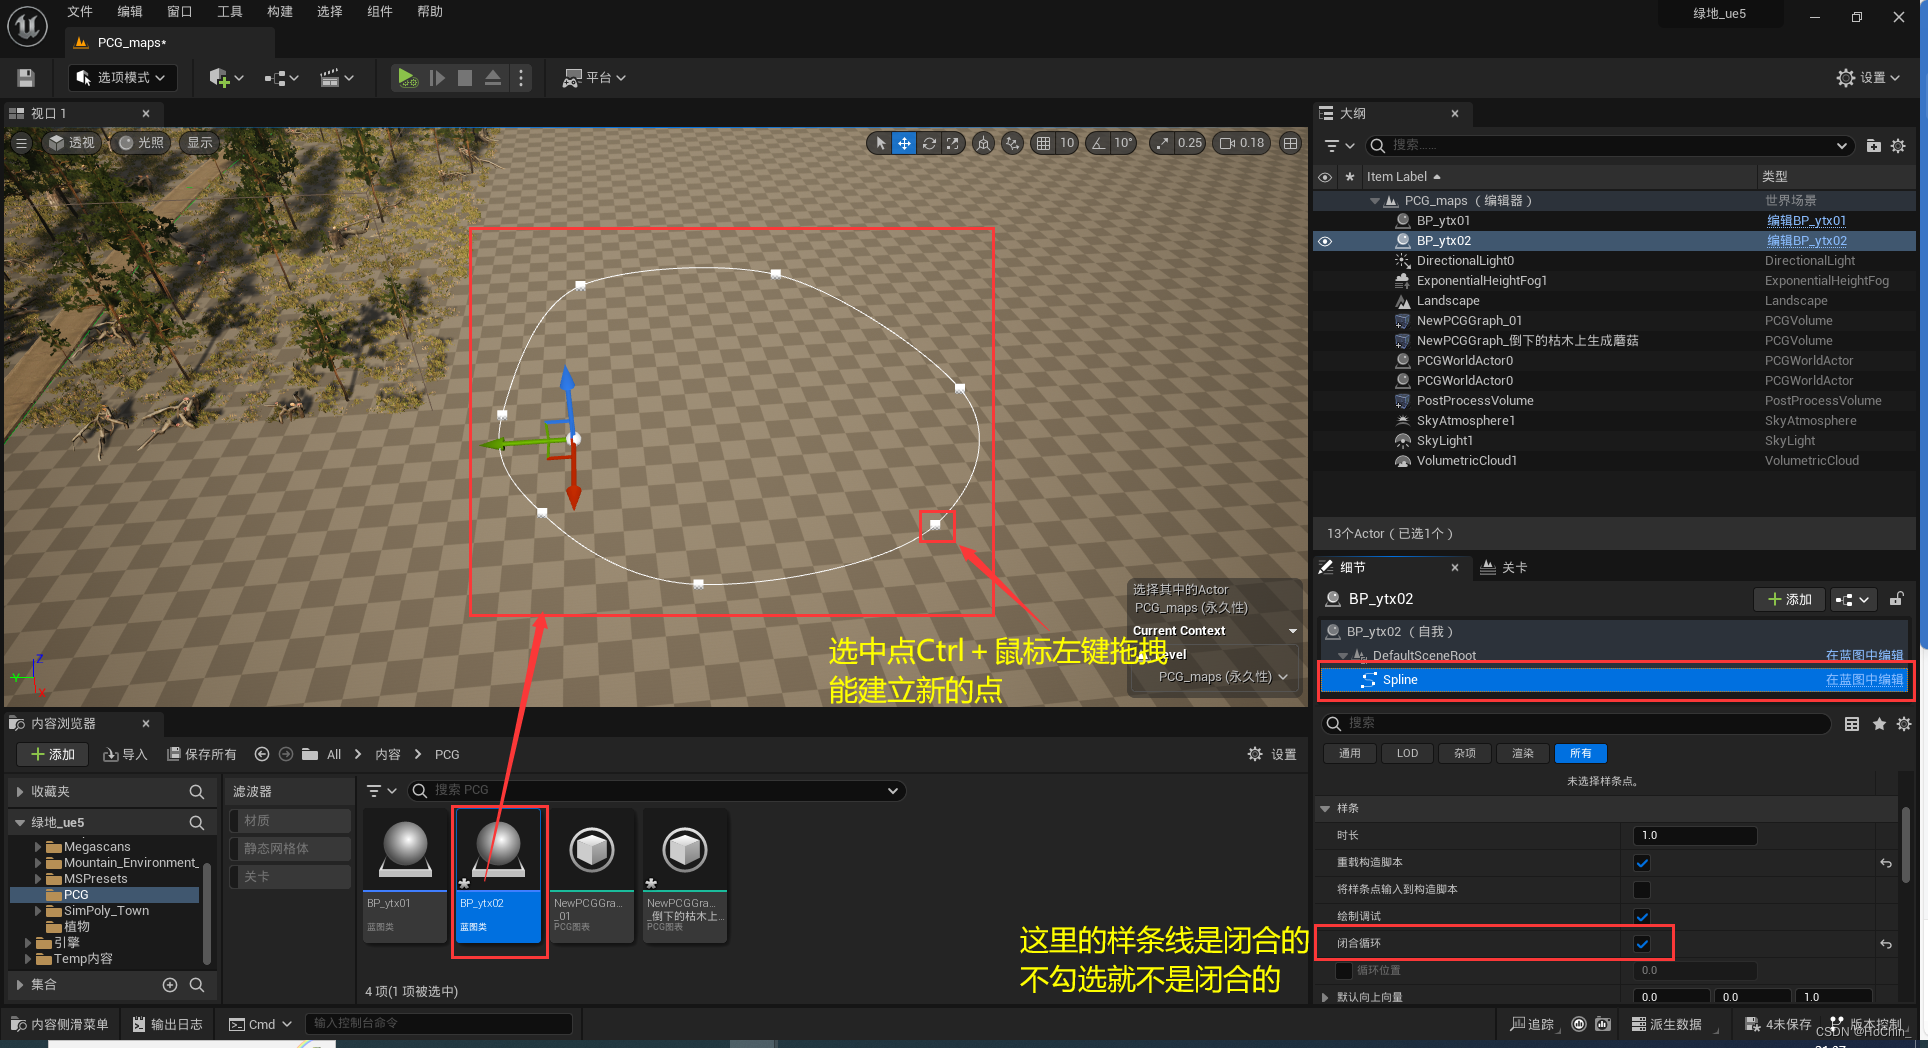The height and width of the screenshot is (1048, 1928).
Task: Start Play in editor with the green play button
Action: (x=407, y=78)
